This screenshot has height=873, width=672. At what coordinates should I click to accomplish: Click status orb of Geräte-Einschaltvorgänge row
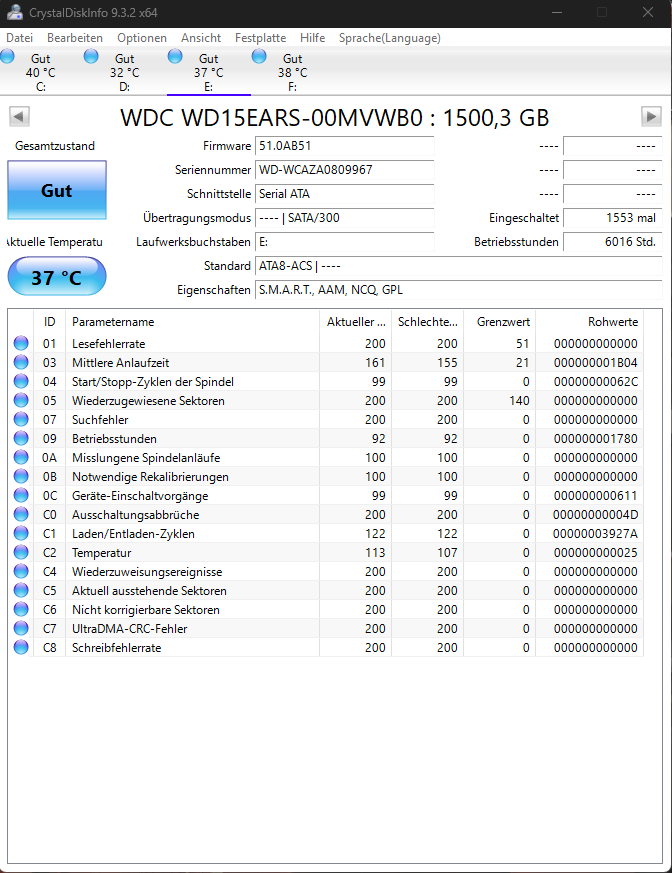point(21,496)
